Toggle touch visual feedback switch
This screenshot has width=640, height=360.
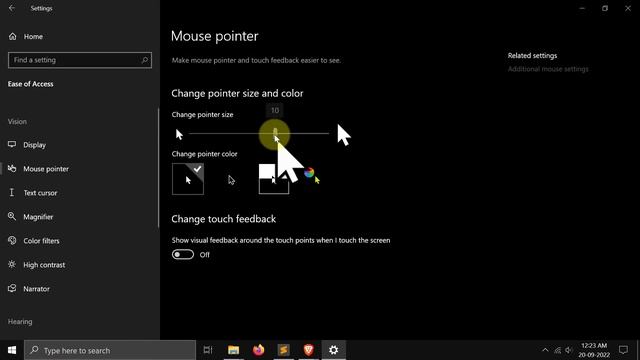(x=182, y=254)
